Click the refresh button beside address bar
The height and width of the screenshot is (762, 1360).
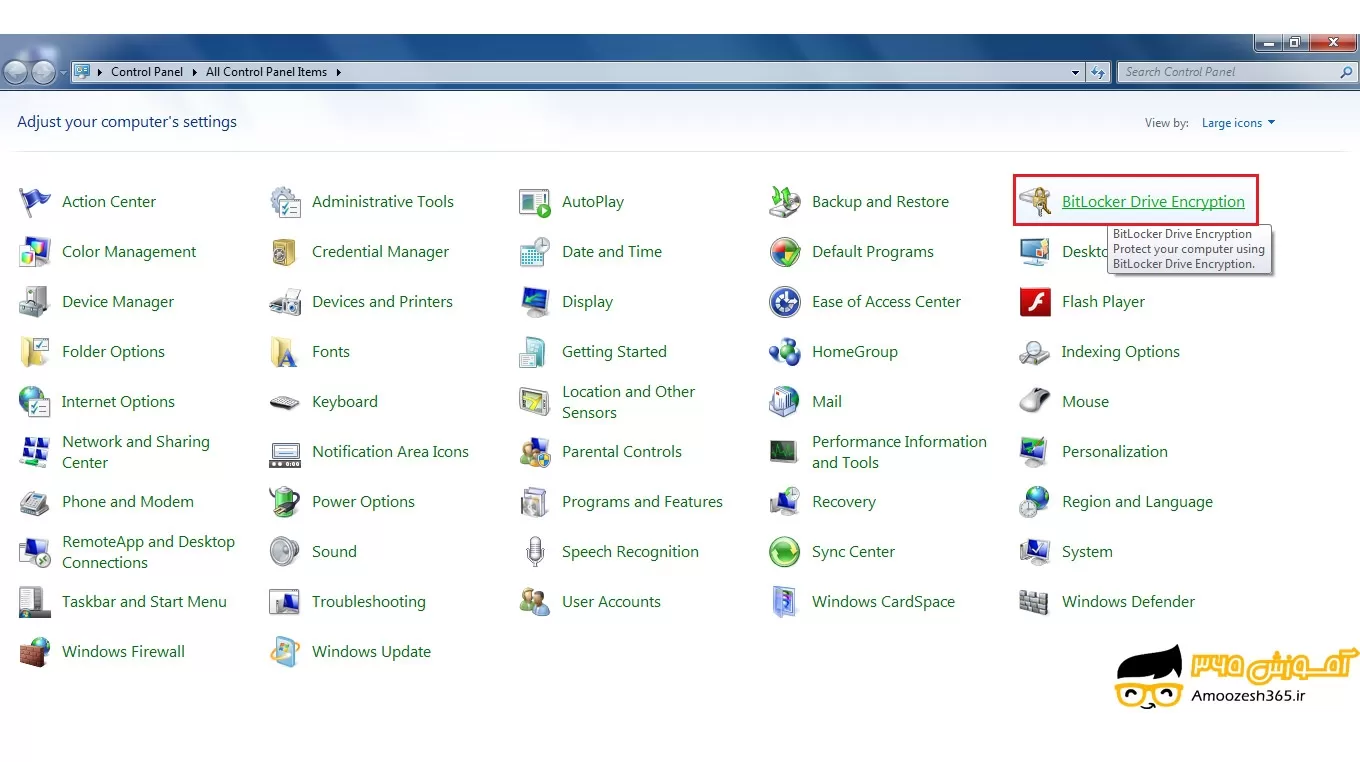point(1099,72)
